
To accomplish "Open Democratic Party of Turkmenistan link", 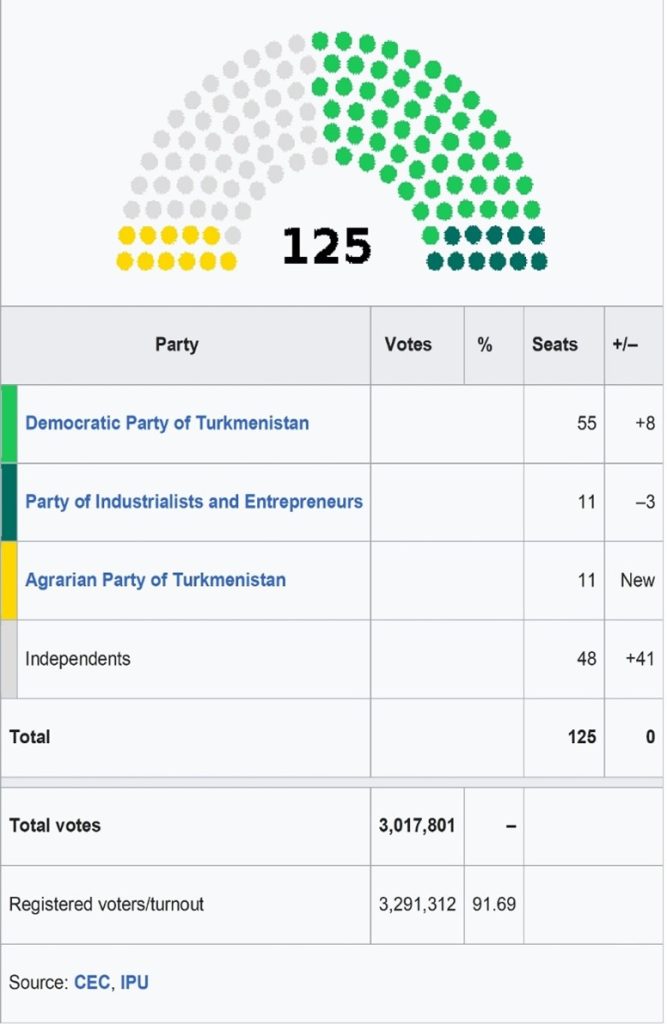I will (x=167, y=423).
